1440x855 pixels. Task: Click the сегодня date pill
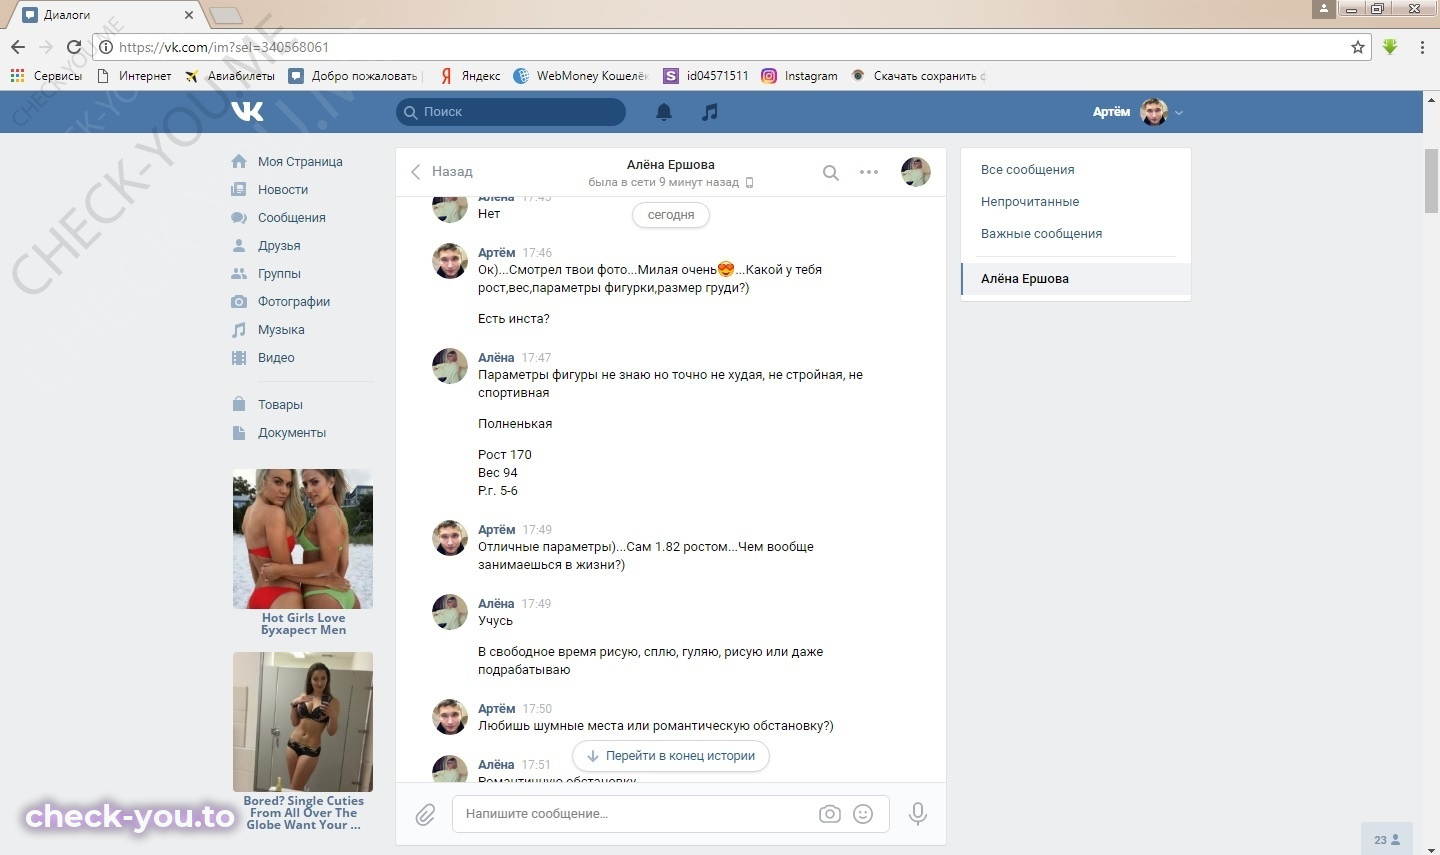[671, 215]
